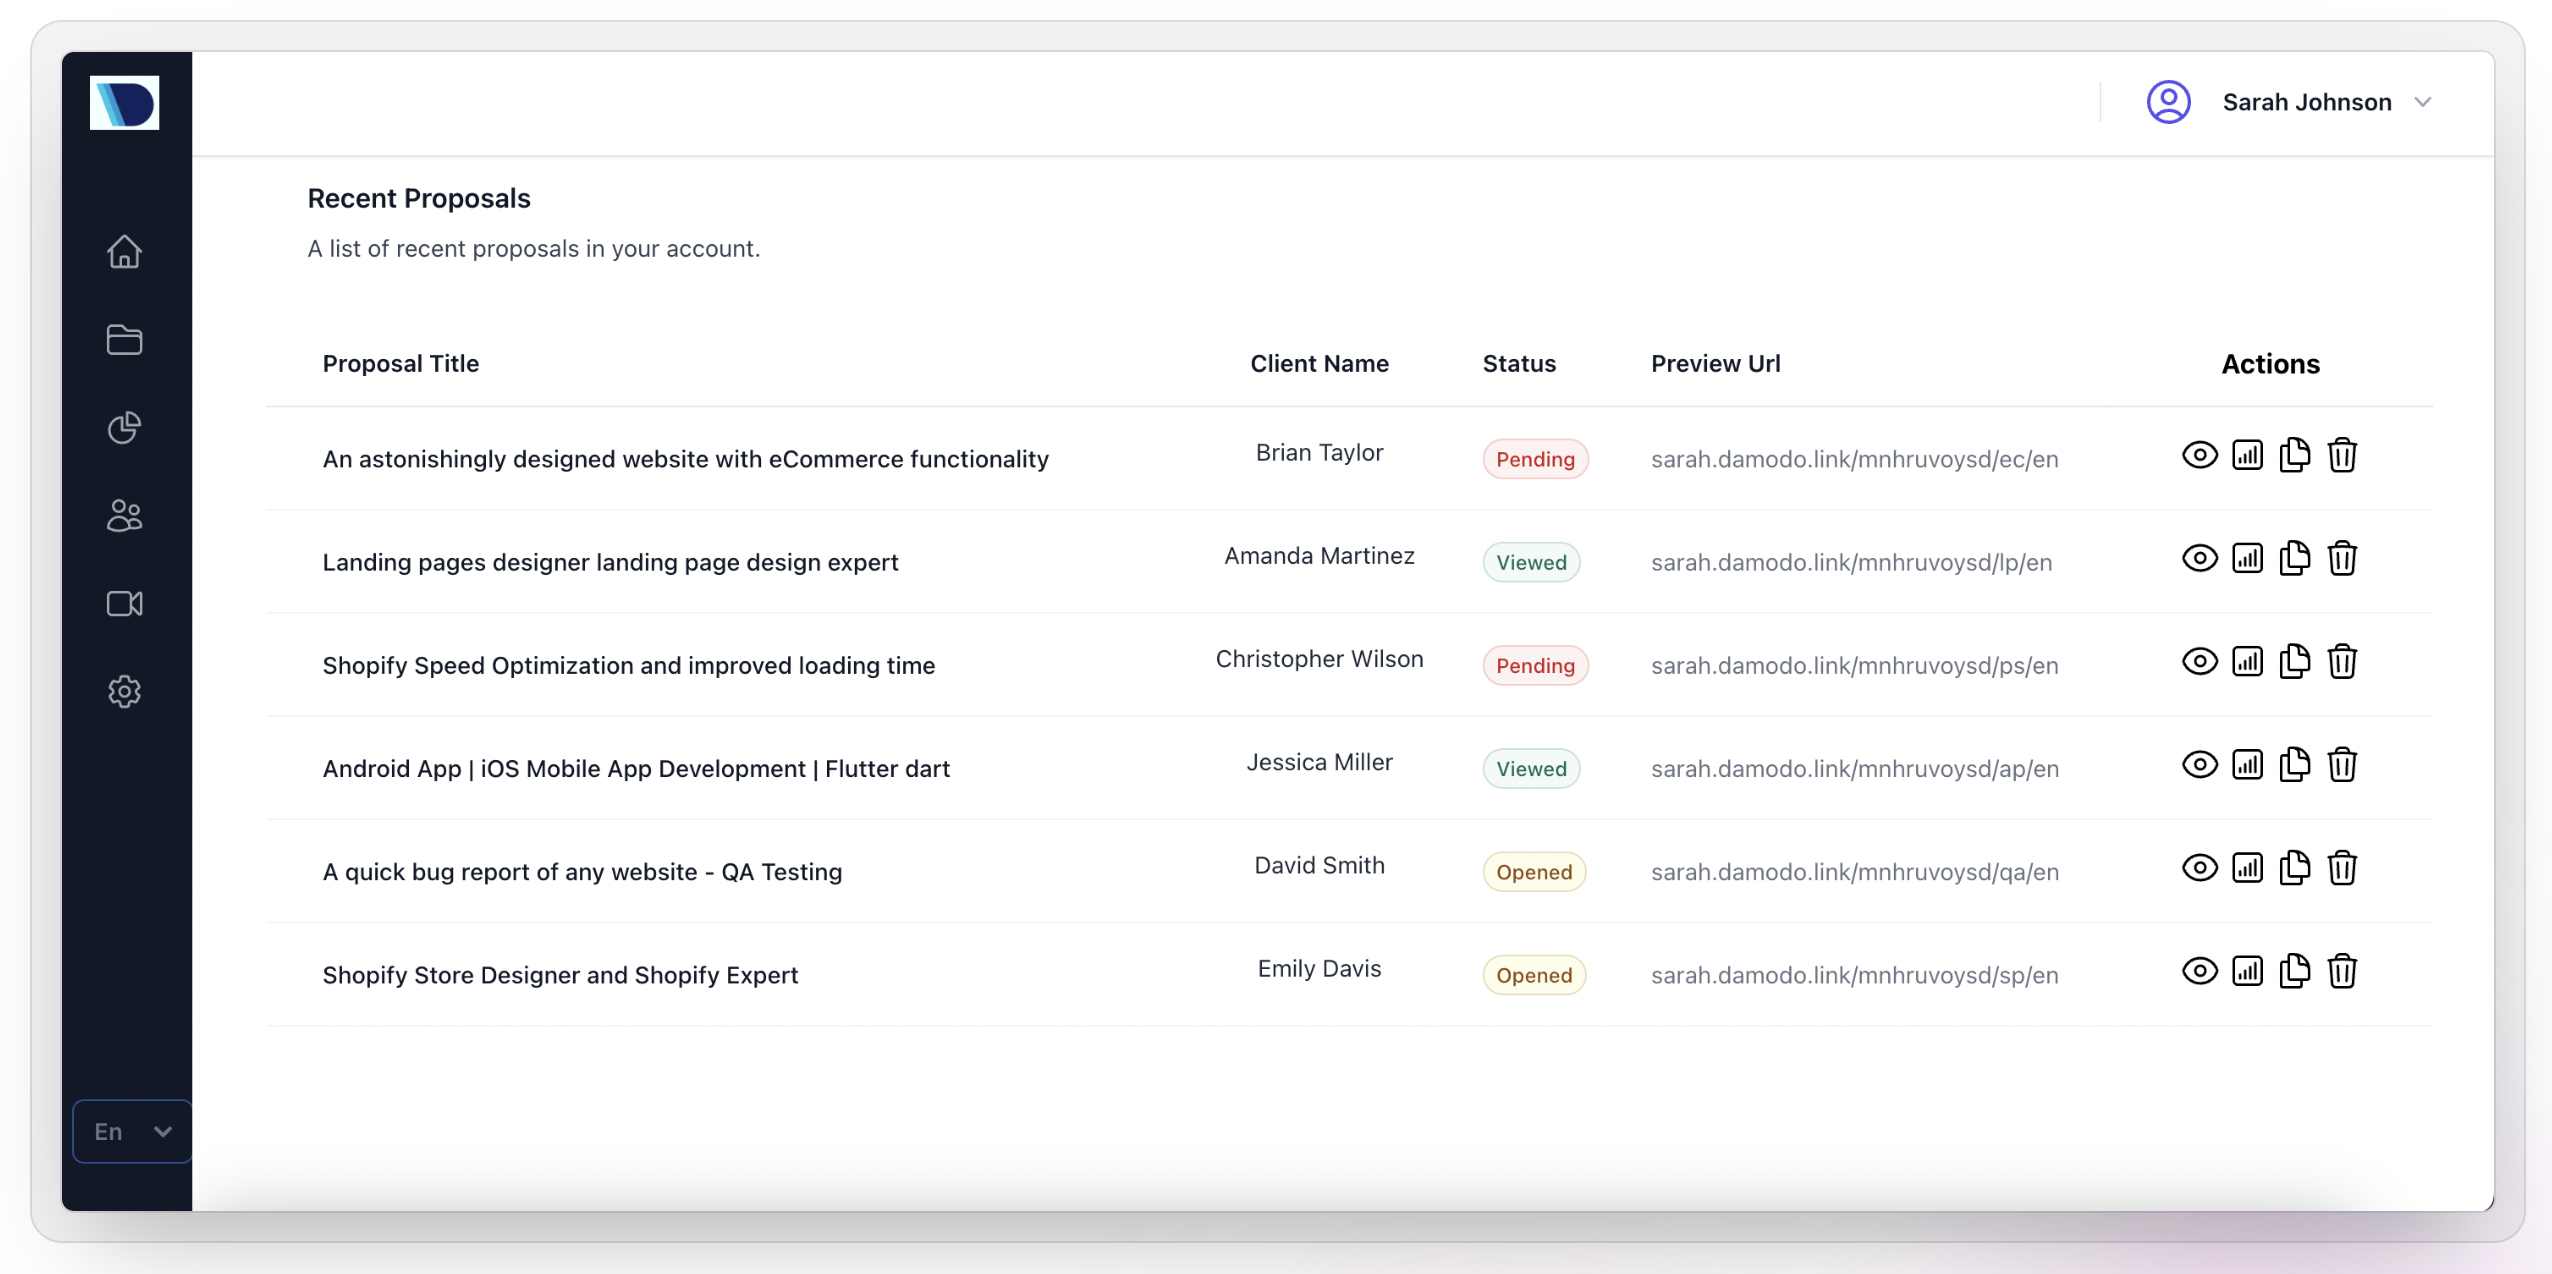Click the Viewed badge for Amanda Martinez
The height and width of the screenshot is (1274, 2552).
click(1531, 562)
